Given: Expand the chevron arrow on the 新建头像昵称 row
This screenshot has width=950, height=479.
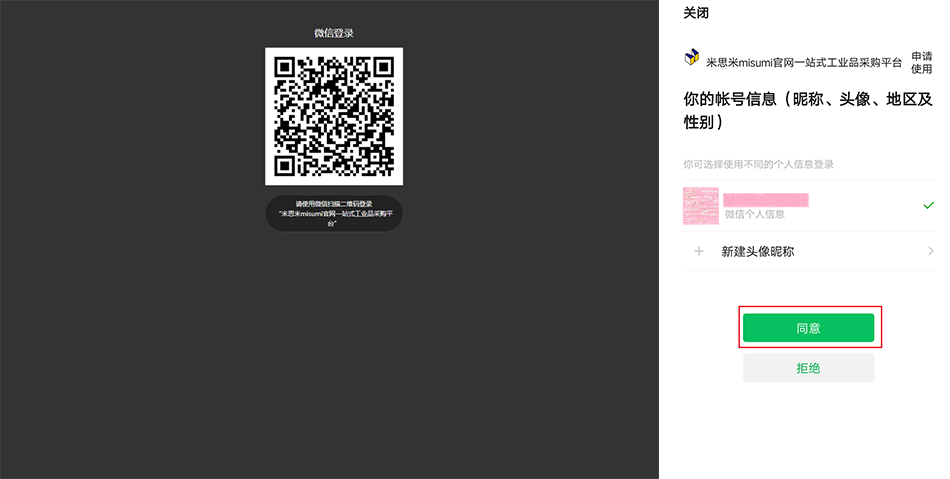Looking at the screenshot, I should click(930, 251).
